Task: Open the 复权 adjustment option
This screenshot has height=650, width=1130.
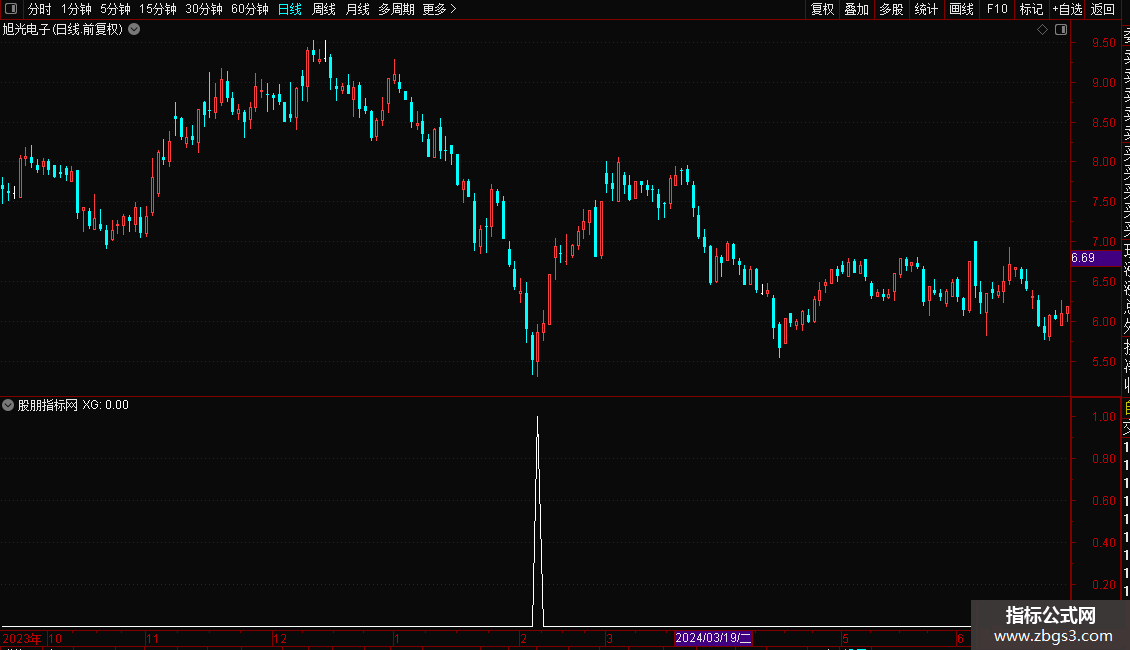Action: click(x=822, y=9)
